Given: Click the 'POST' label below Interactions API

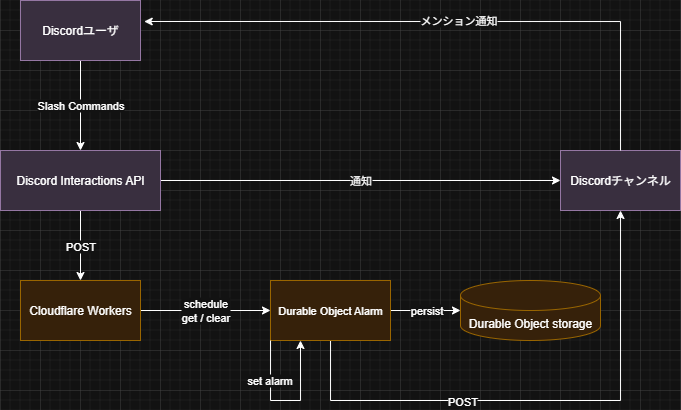Looking at the screenshot, I should tap(81, 247).
